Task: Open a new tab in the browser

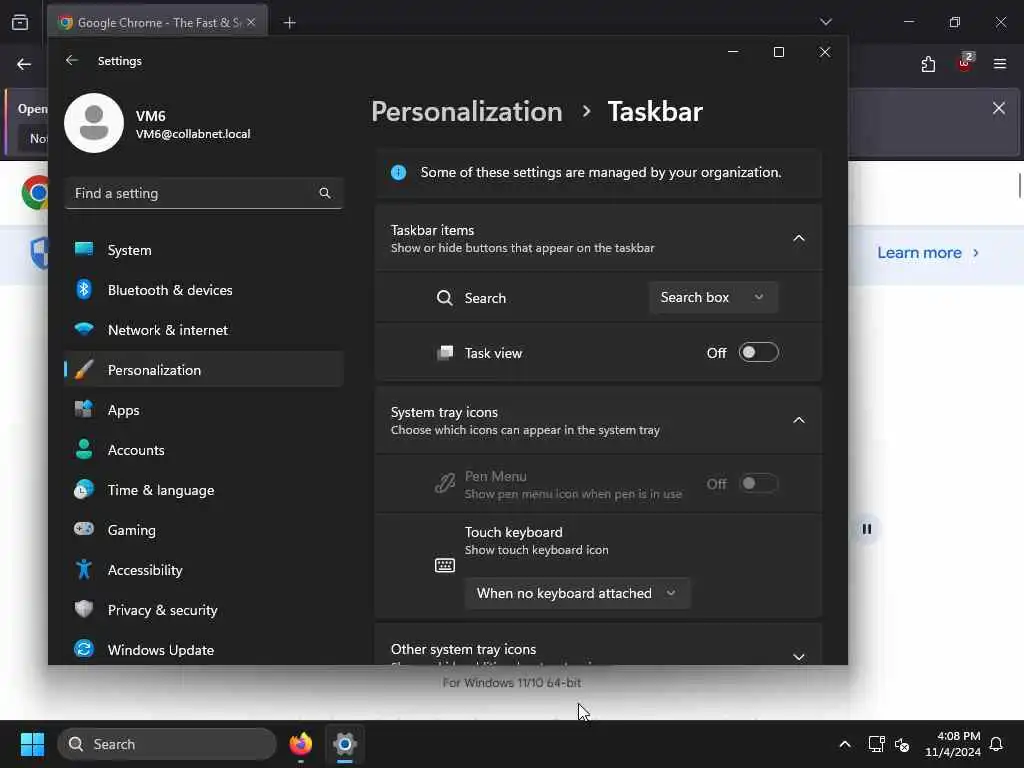Action: 289,23
